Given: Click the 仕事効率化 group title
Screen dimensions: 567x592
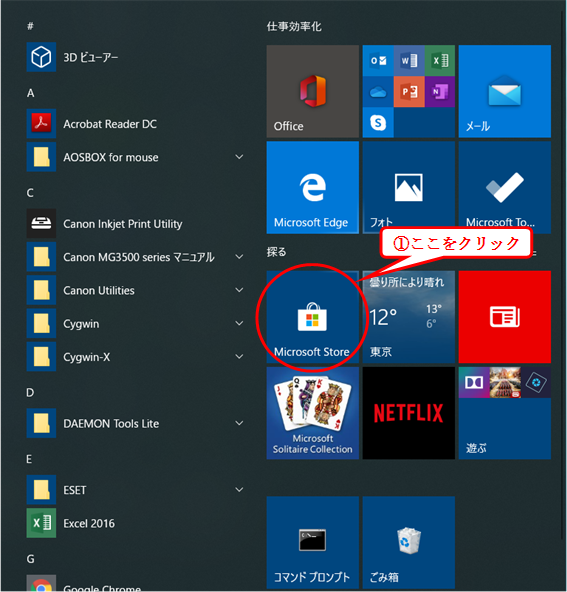Looking at the screenshot, I should [x=294, y=26].
